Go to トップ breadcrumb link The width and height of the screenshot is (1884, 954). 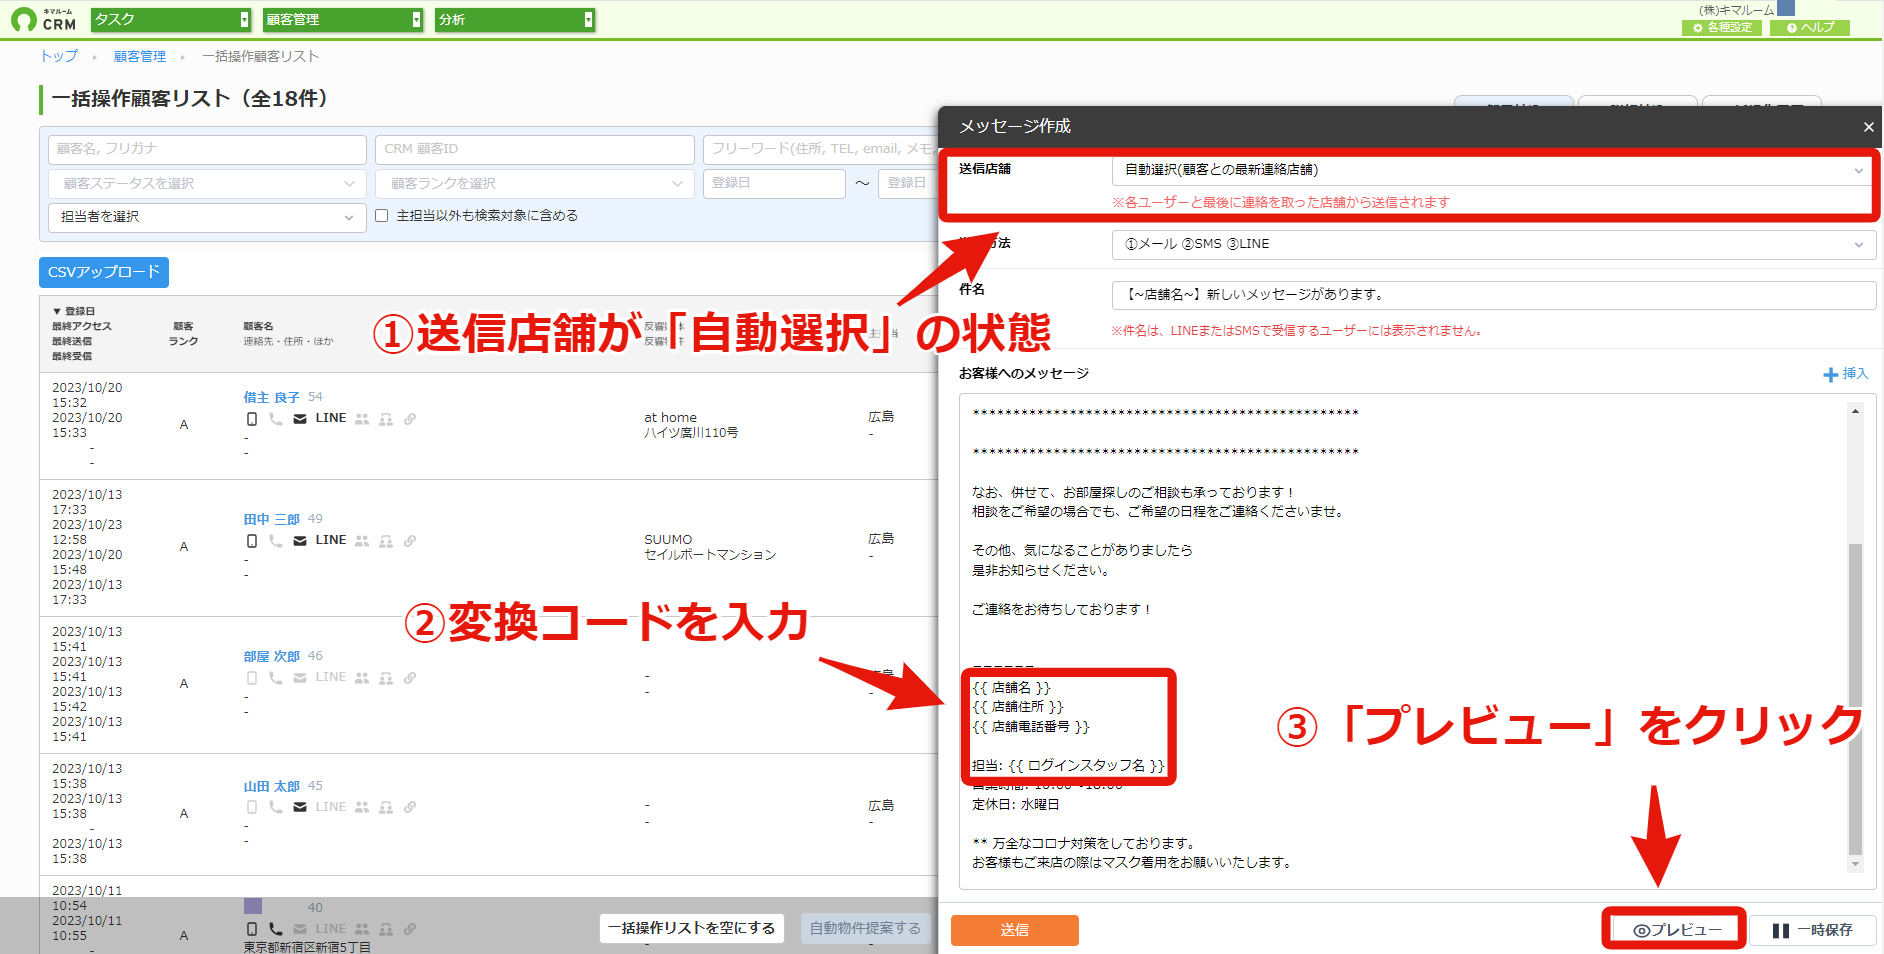click(x=59, y=57)
